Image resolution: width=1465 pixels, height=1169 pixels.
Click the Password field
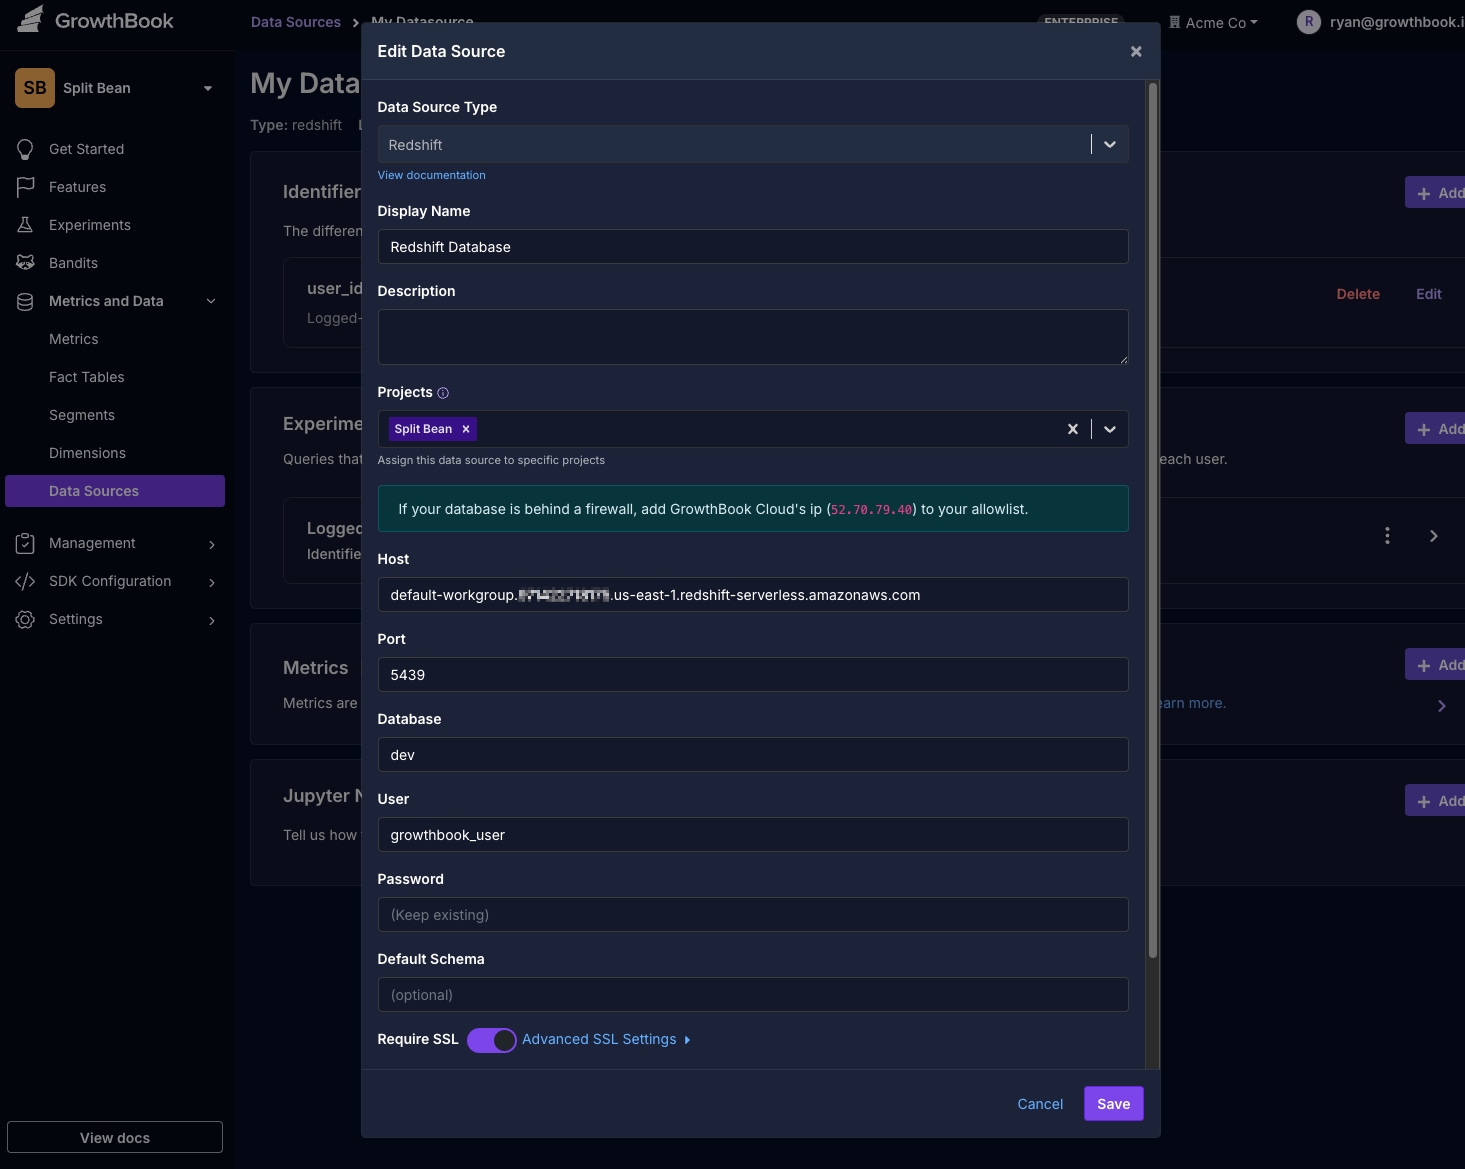pyautogui.click(x=753, y=915)
